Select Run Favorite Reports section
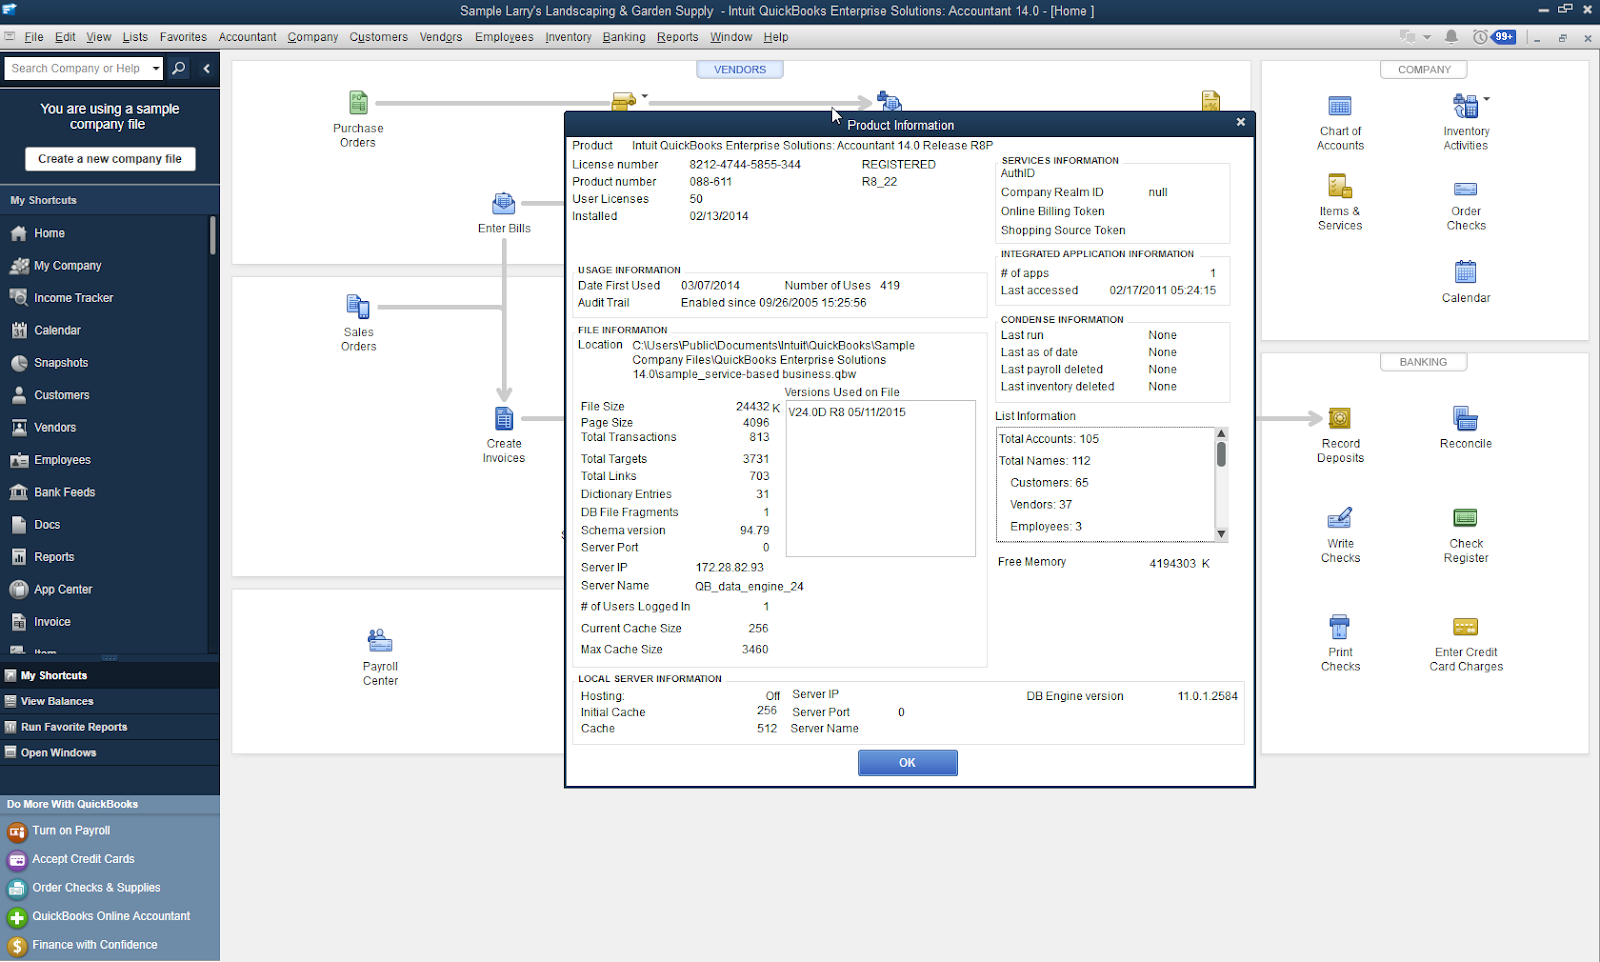Viewport: 1600px width, 962px height. point(110,727)
